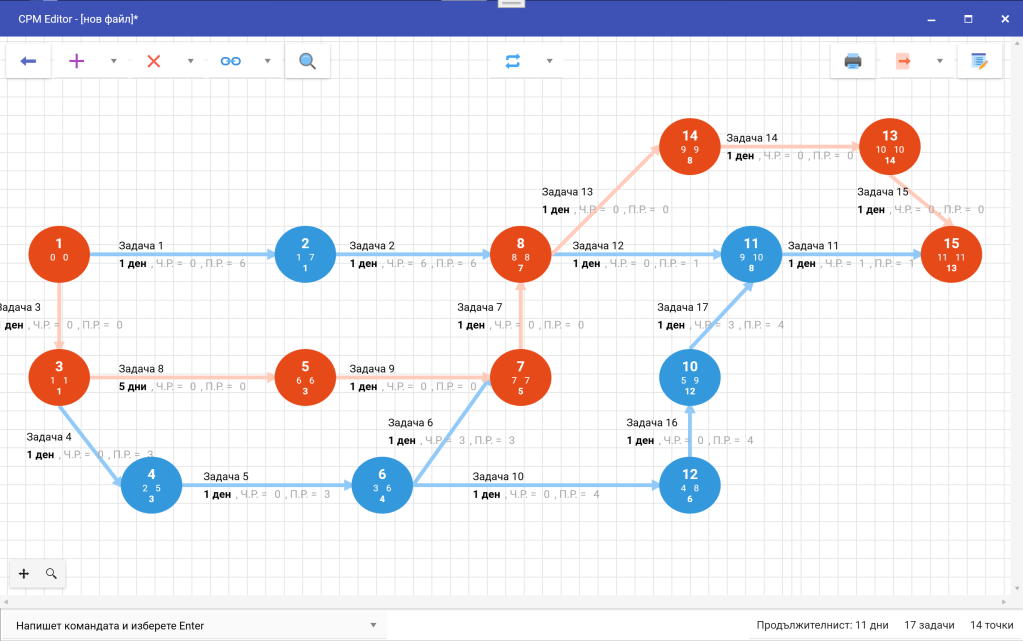Select blue node 10 in the diagram
The width and height of the screenshot is (1023, 641).
pyautogui.click(x=690, y=377)
